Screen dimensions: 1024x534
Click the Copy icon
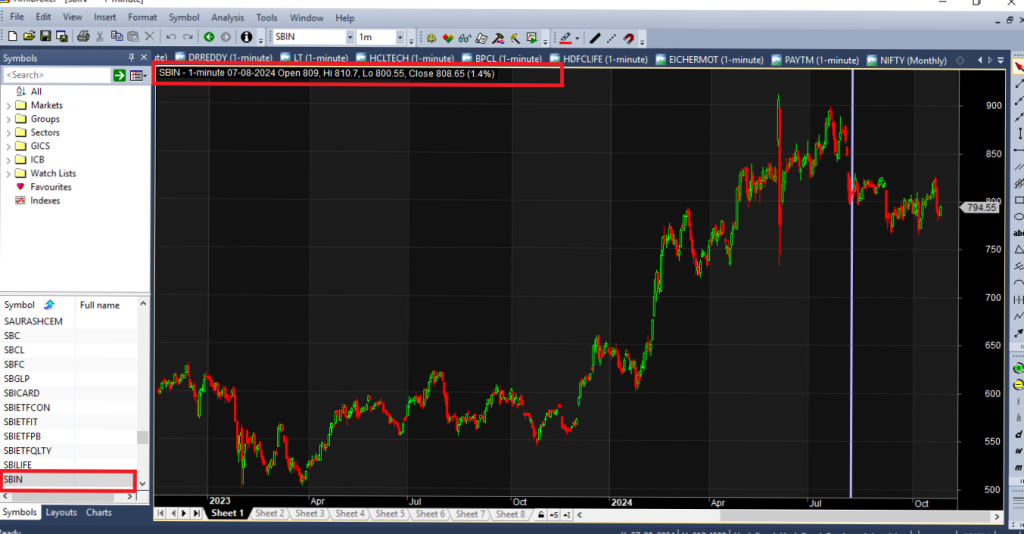(116, 37)
